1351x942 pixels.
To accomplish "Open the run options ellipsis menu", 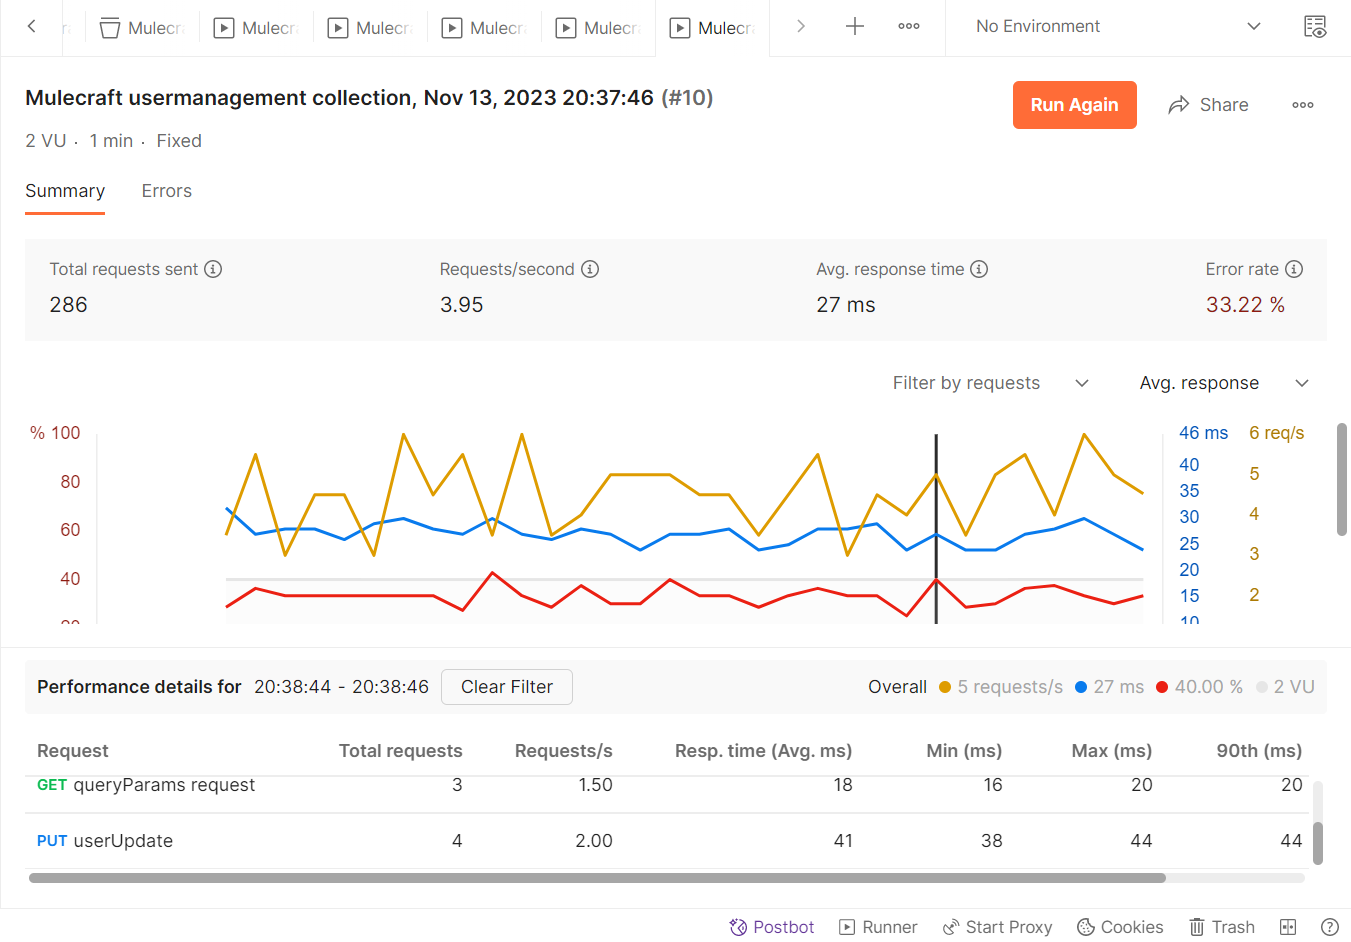I will point(1302,105).
